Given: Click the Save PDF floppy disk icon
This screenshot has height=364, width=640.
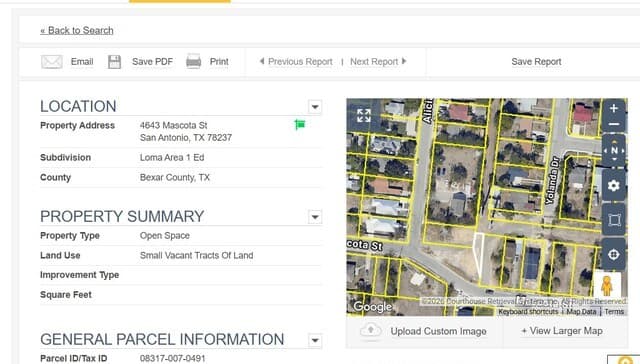Looking at the screenshot, I should [114, 62].
